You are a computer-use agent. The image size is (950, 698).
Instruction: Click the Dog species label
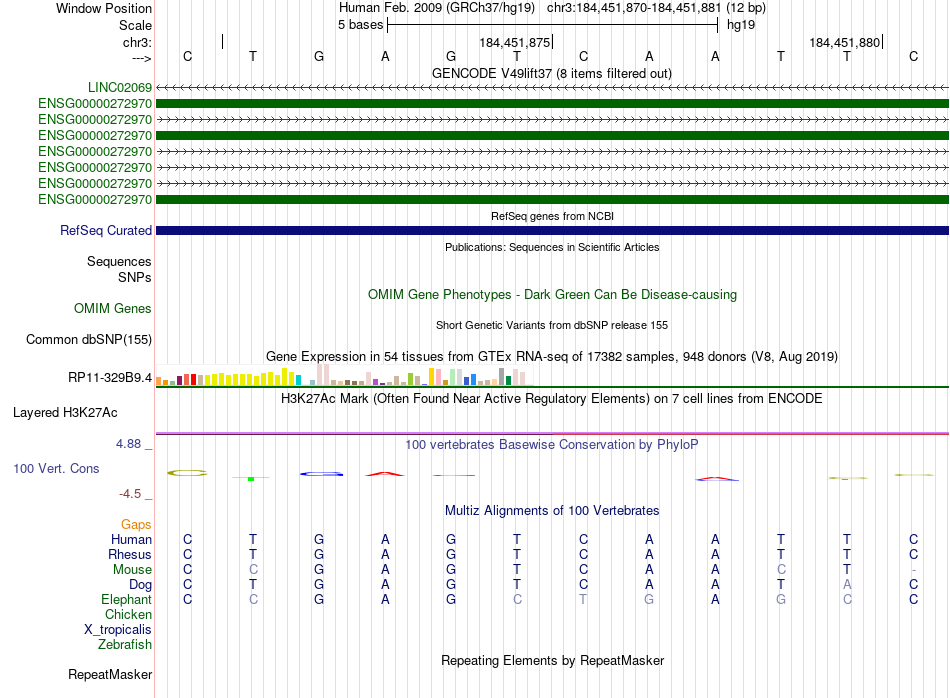140,585
